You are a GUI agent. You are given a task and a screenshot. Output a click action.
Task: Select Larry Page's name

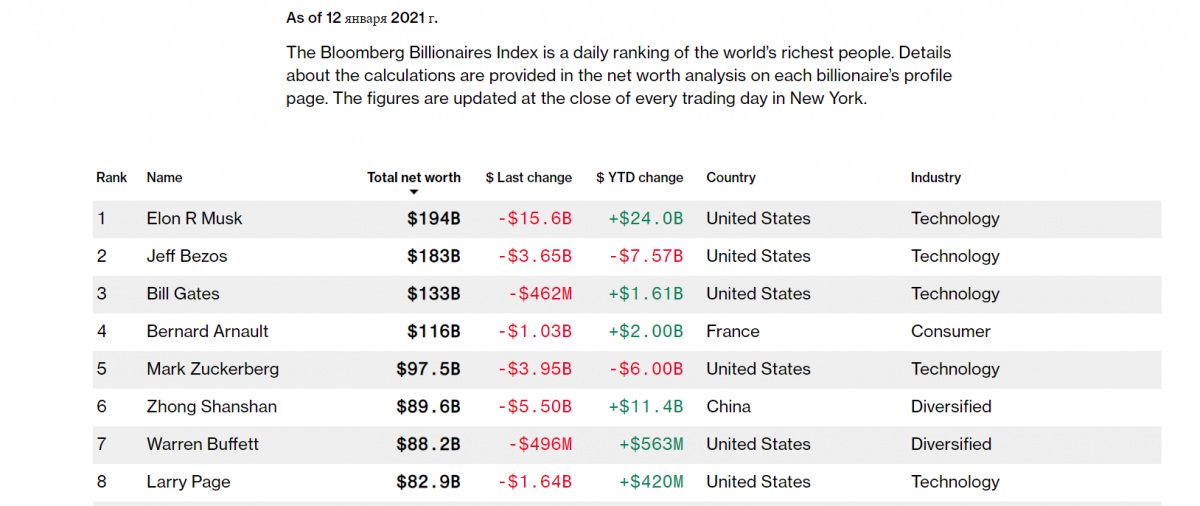[188, 482]
